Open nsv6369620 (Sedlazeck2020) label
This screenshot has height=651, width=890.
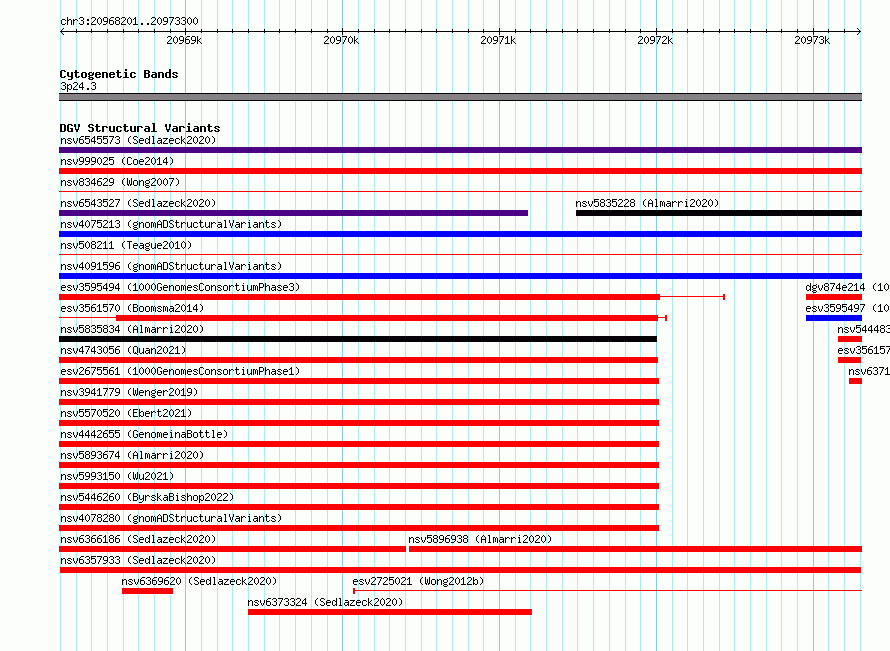[x=199, y=581]
